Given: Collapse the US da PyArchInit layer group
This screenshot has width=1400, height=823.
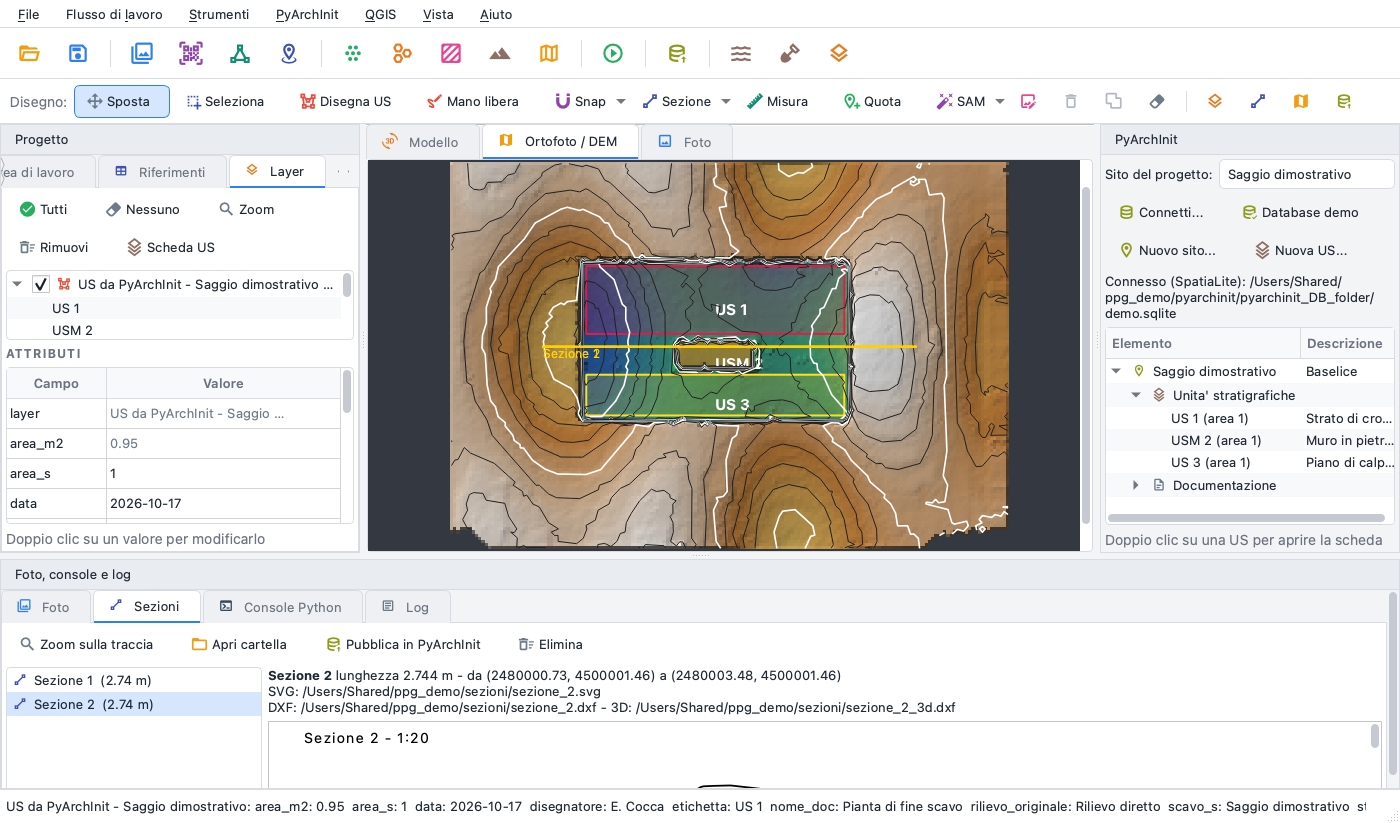Looking at the screenshot, I should point(17,285).
